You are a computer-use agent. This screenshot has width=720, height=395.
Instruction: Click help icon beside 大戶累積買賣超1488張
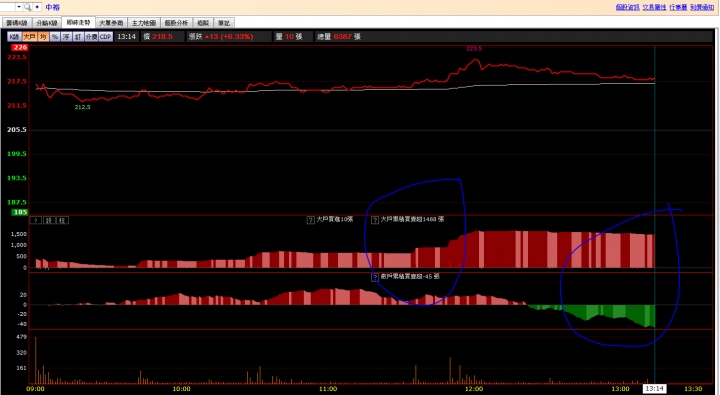pos(375,220)
